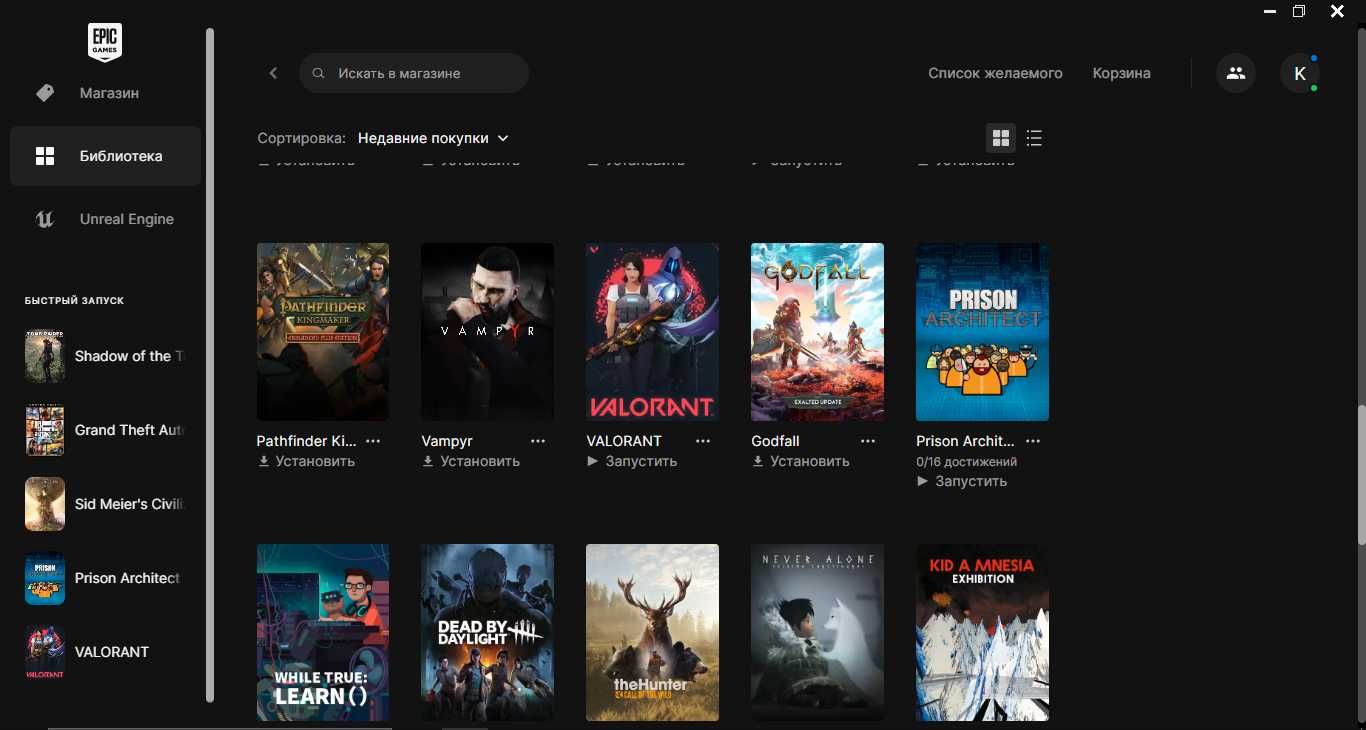Open Pathfinder Kingmaker cover art
Viewport: 1366px width, 730px height.
(323, 332)
